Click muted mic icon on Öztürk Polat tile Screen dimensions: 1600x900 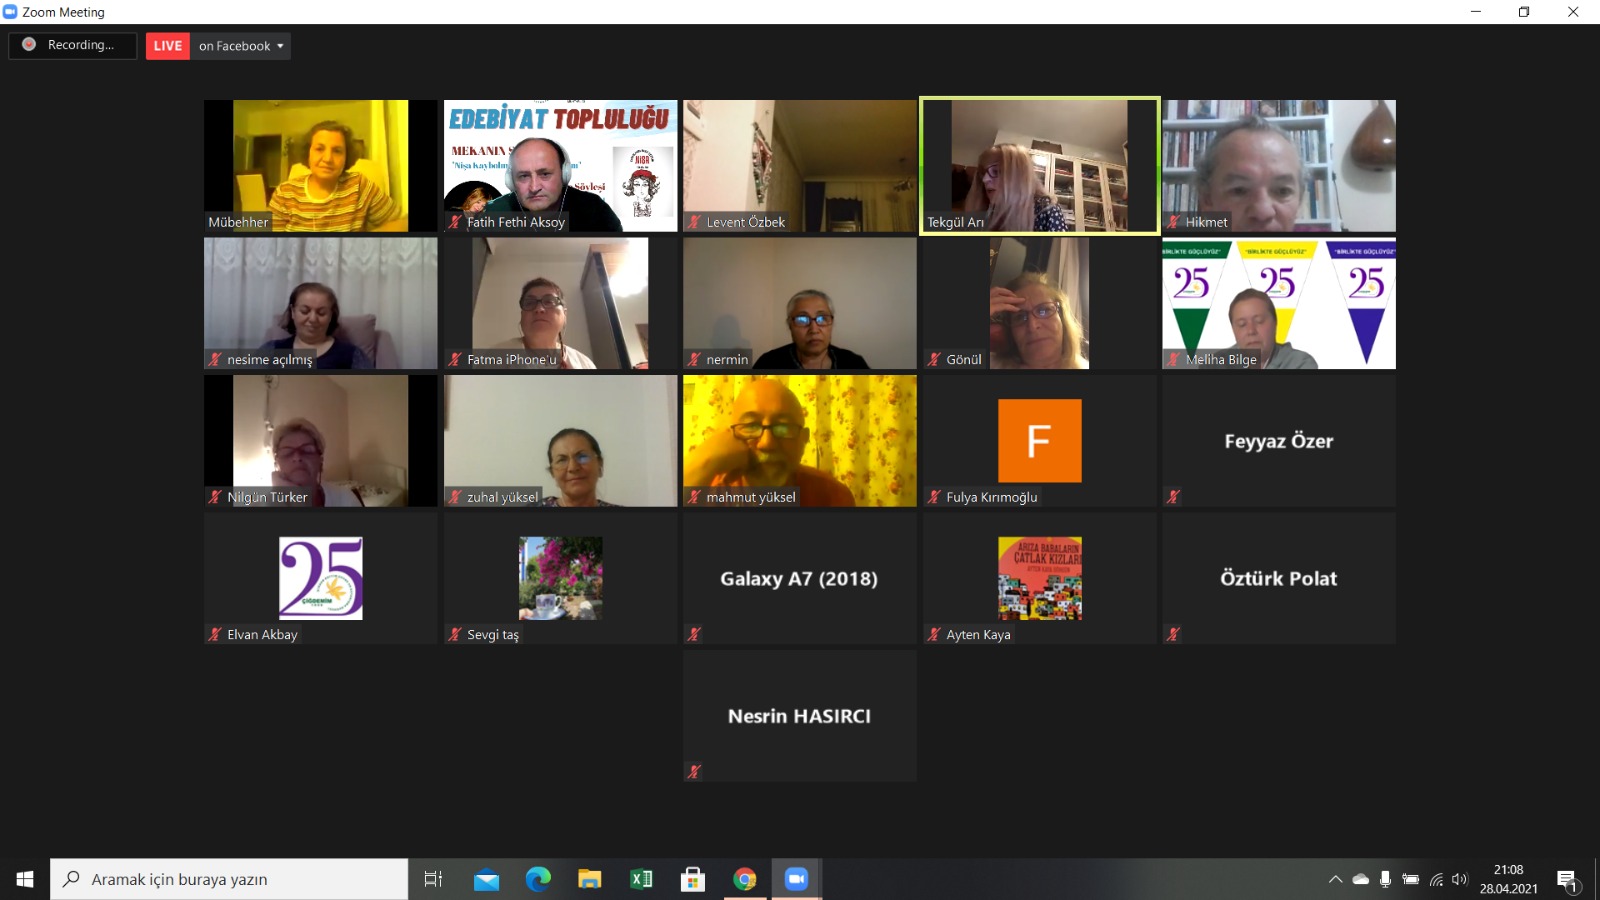(1174, 634)
